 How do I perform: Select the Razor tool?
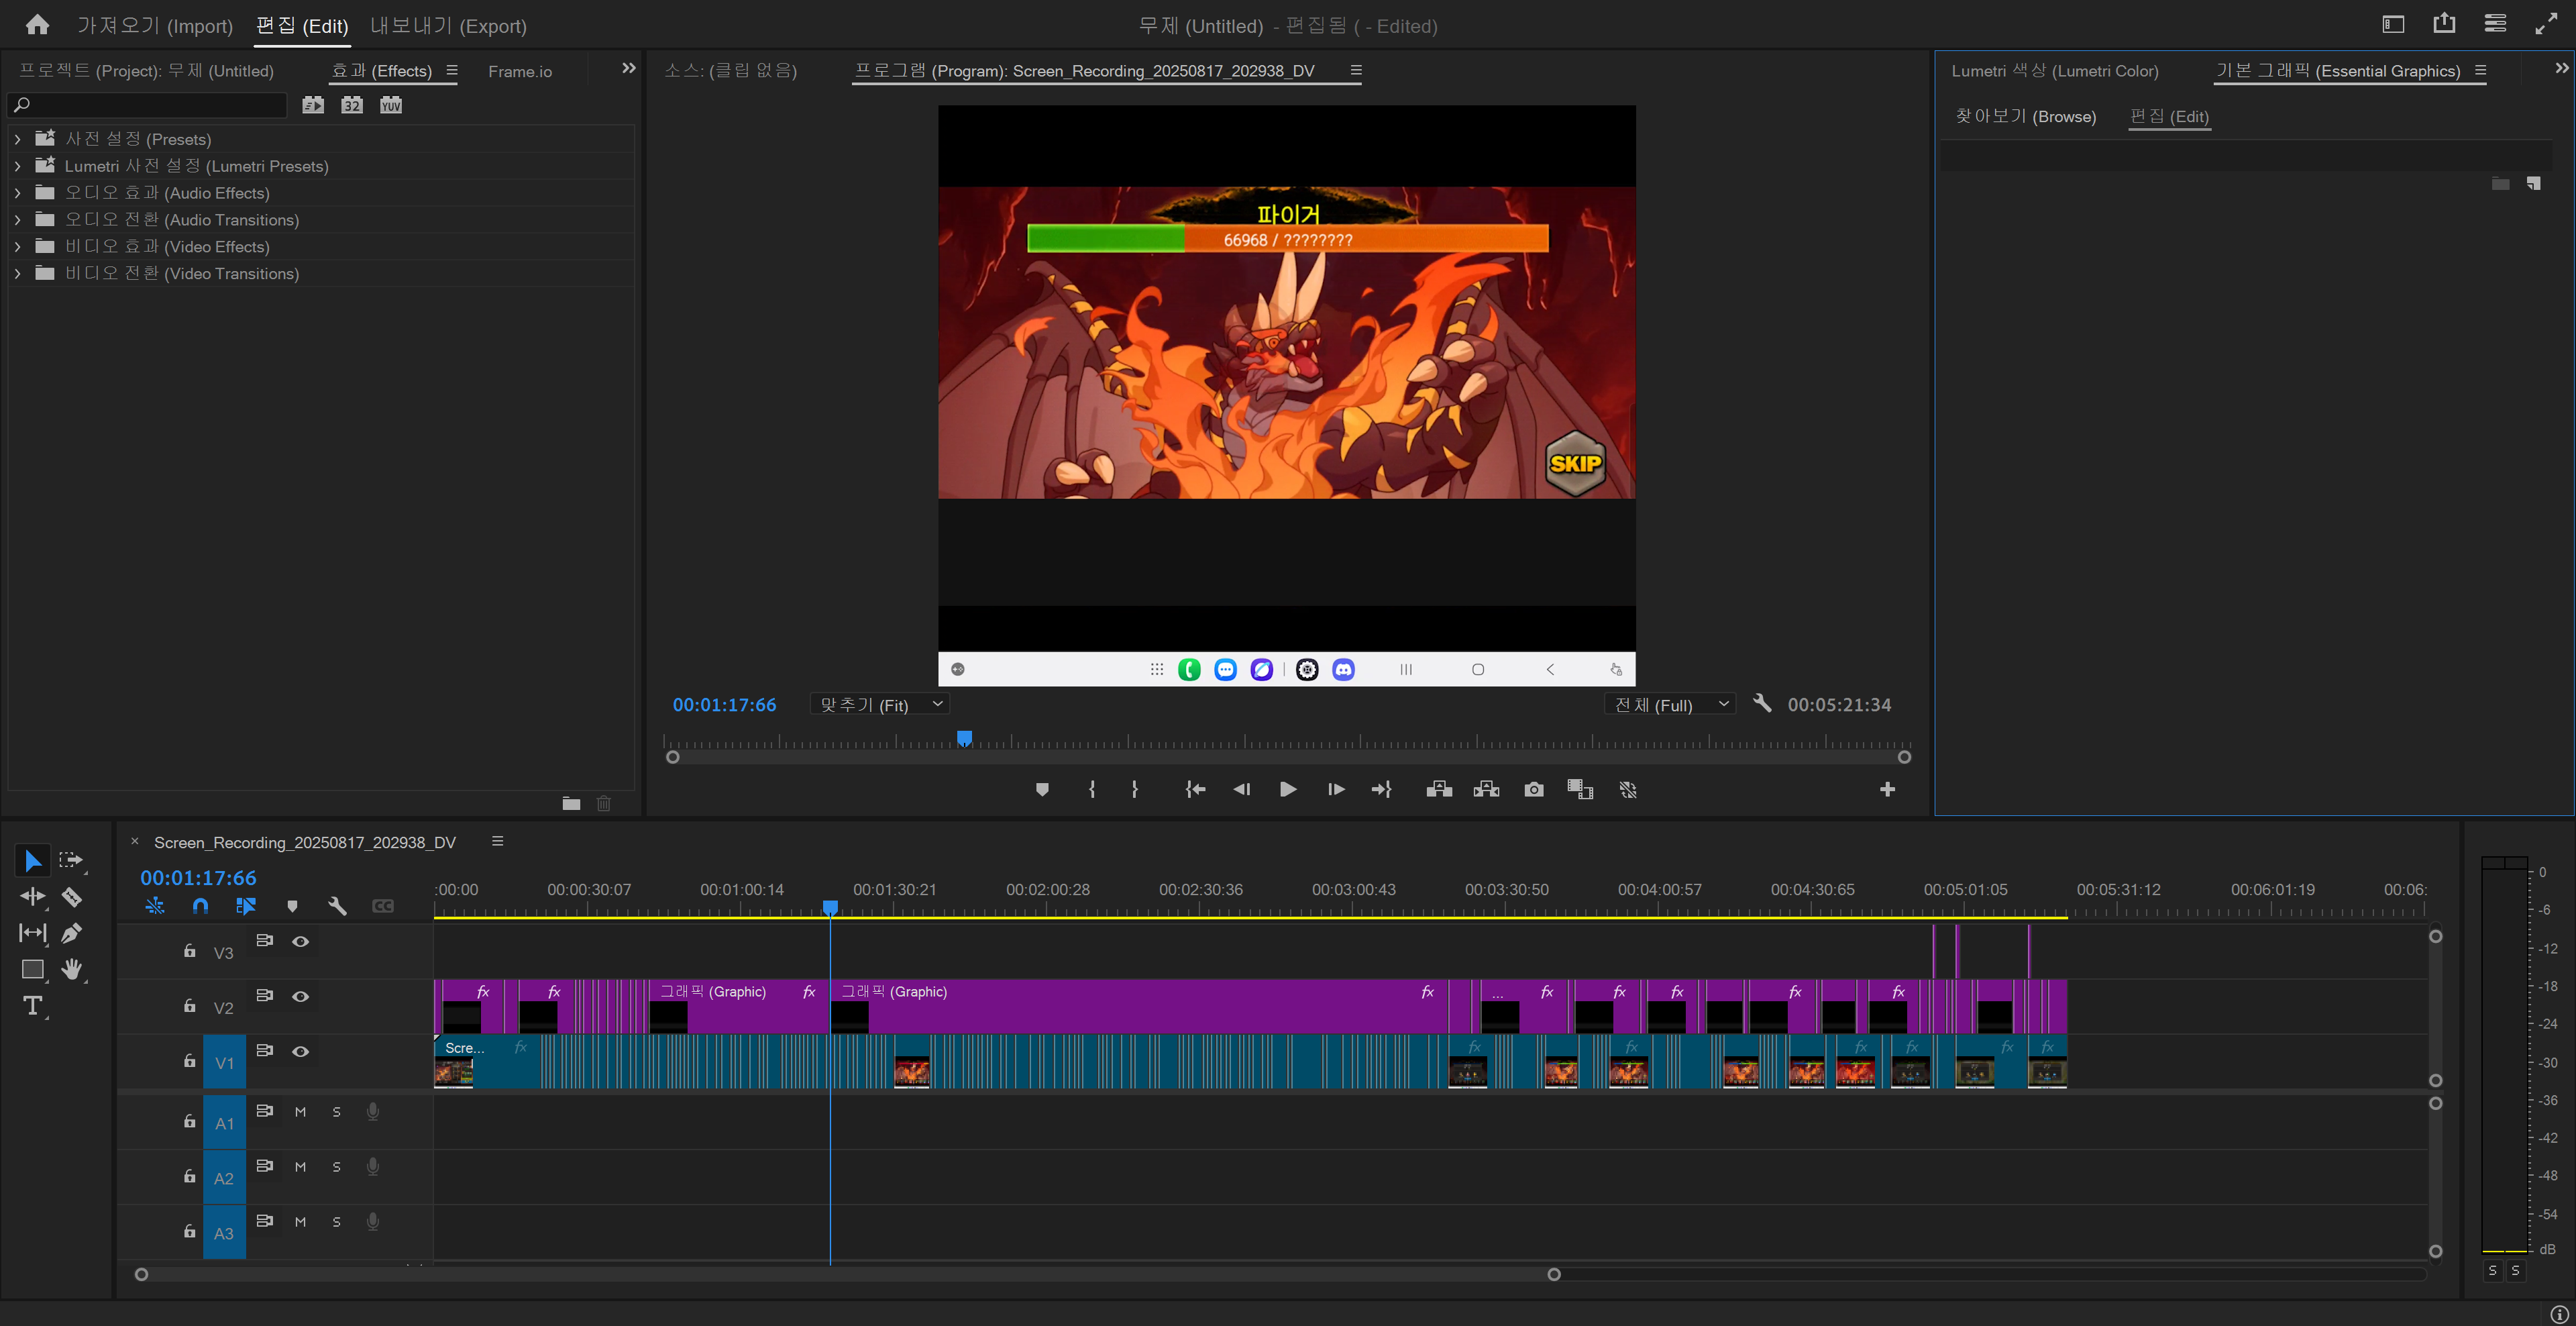71,897
